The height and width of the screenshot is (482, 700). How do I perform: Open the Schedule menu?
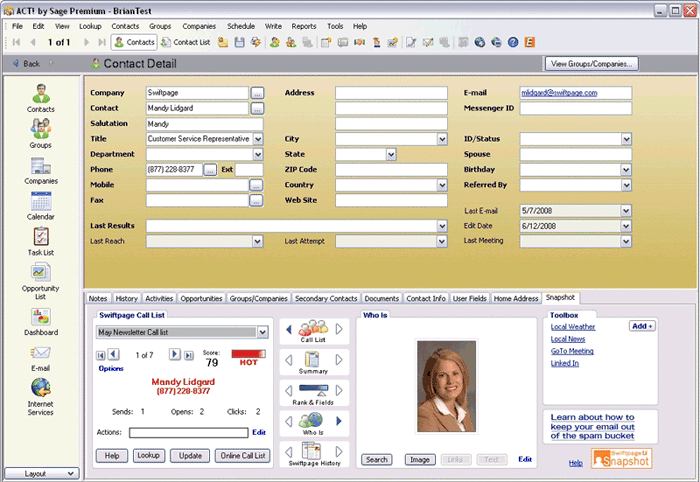tap(241, 26)
